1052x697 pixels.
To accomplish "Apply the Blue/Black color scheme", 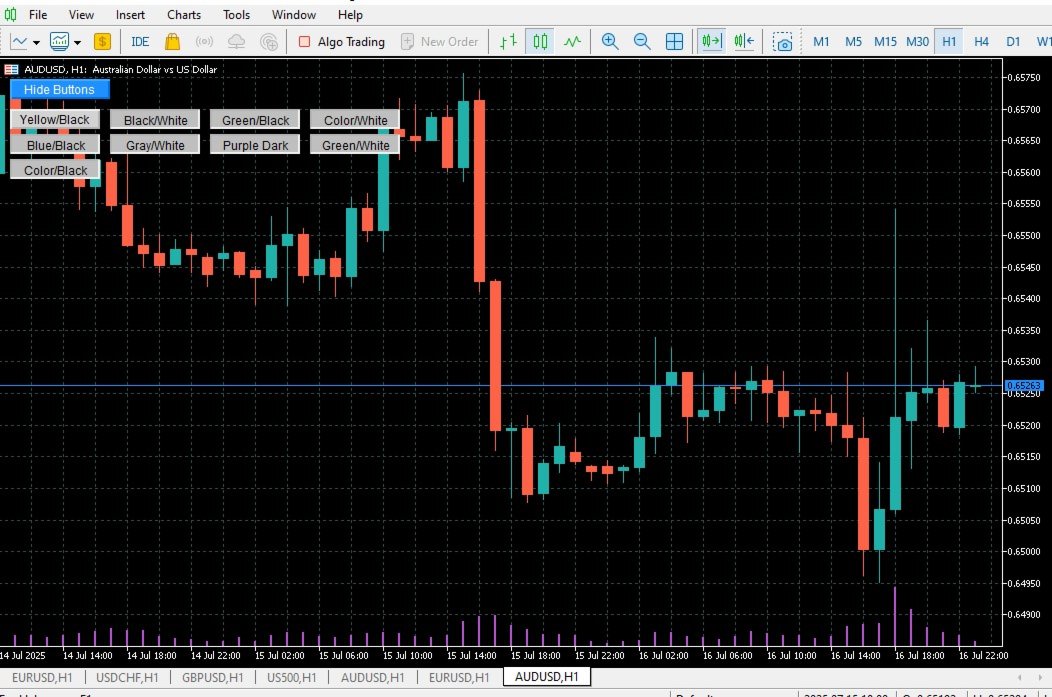I will (55, 145).
